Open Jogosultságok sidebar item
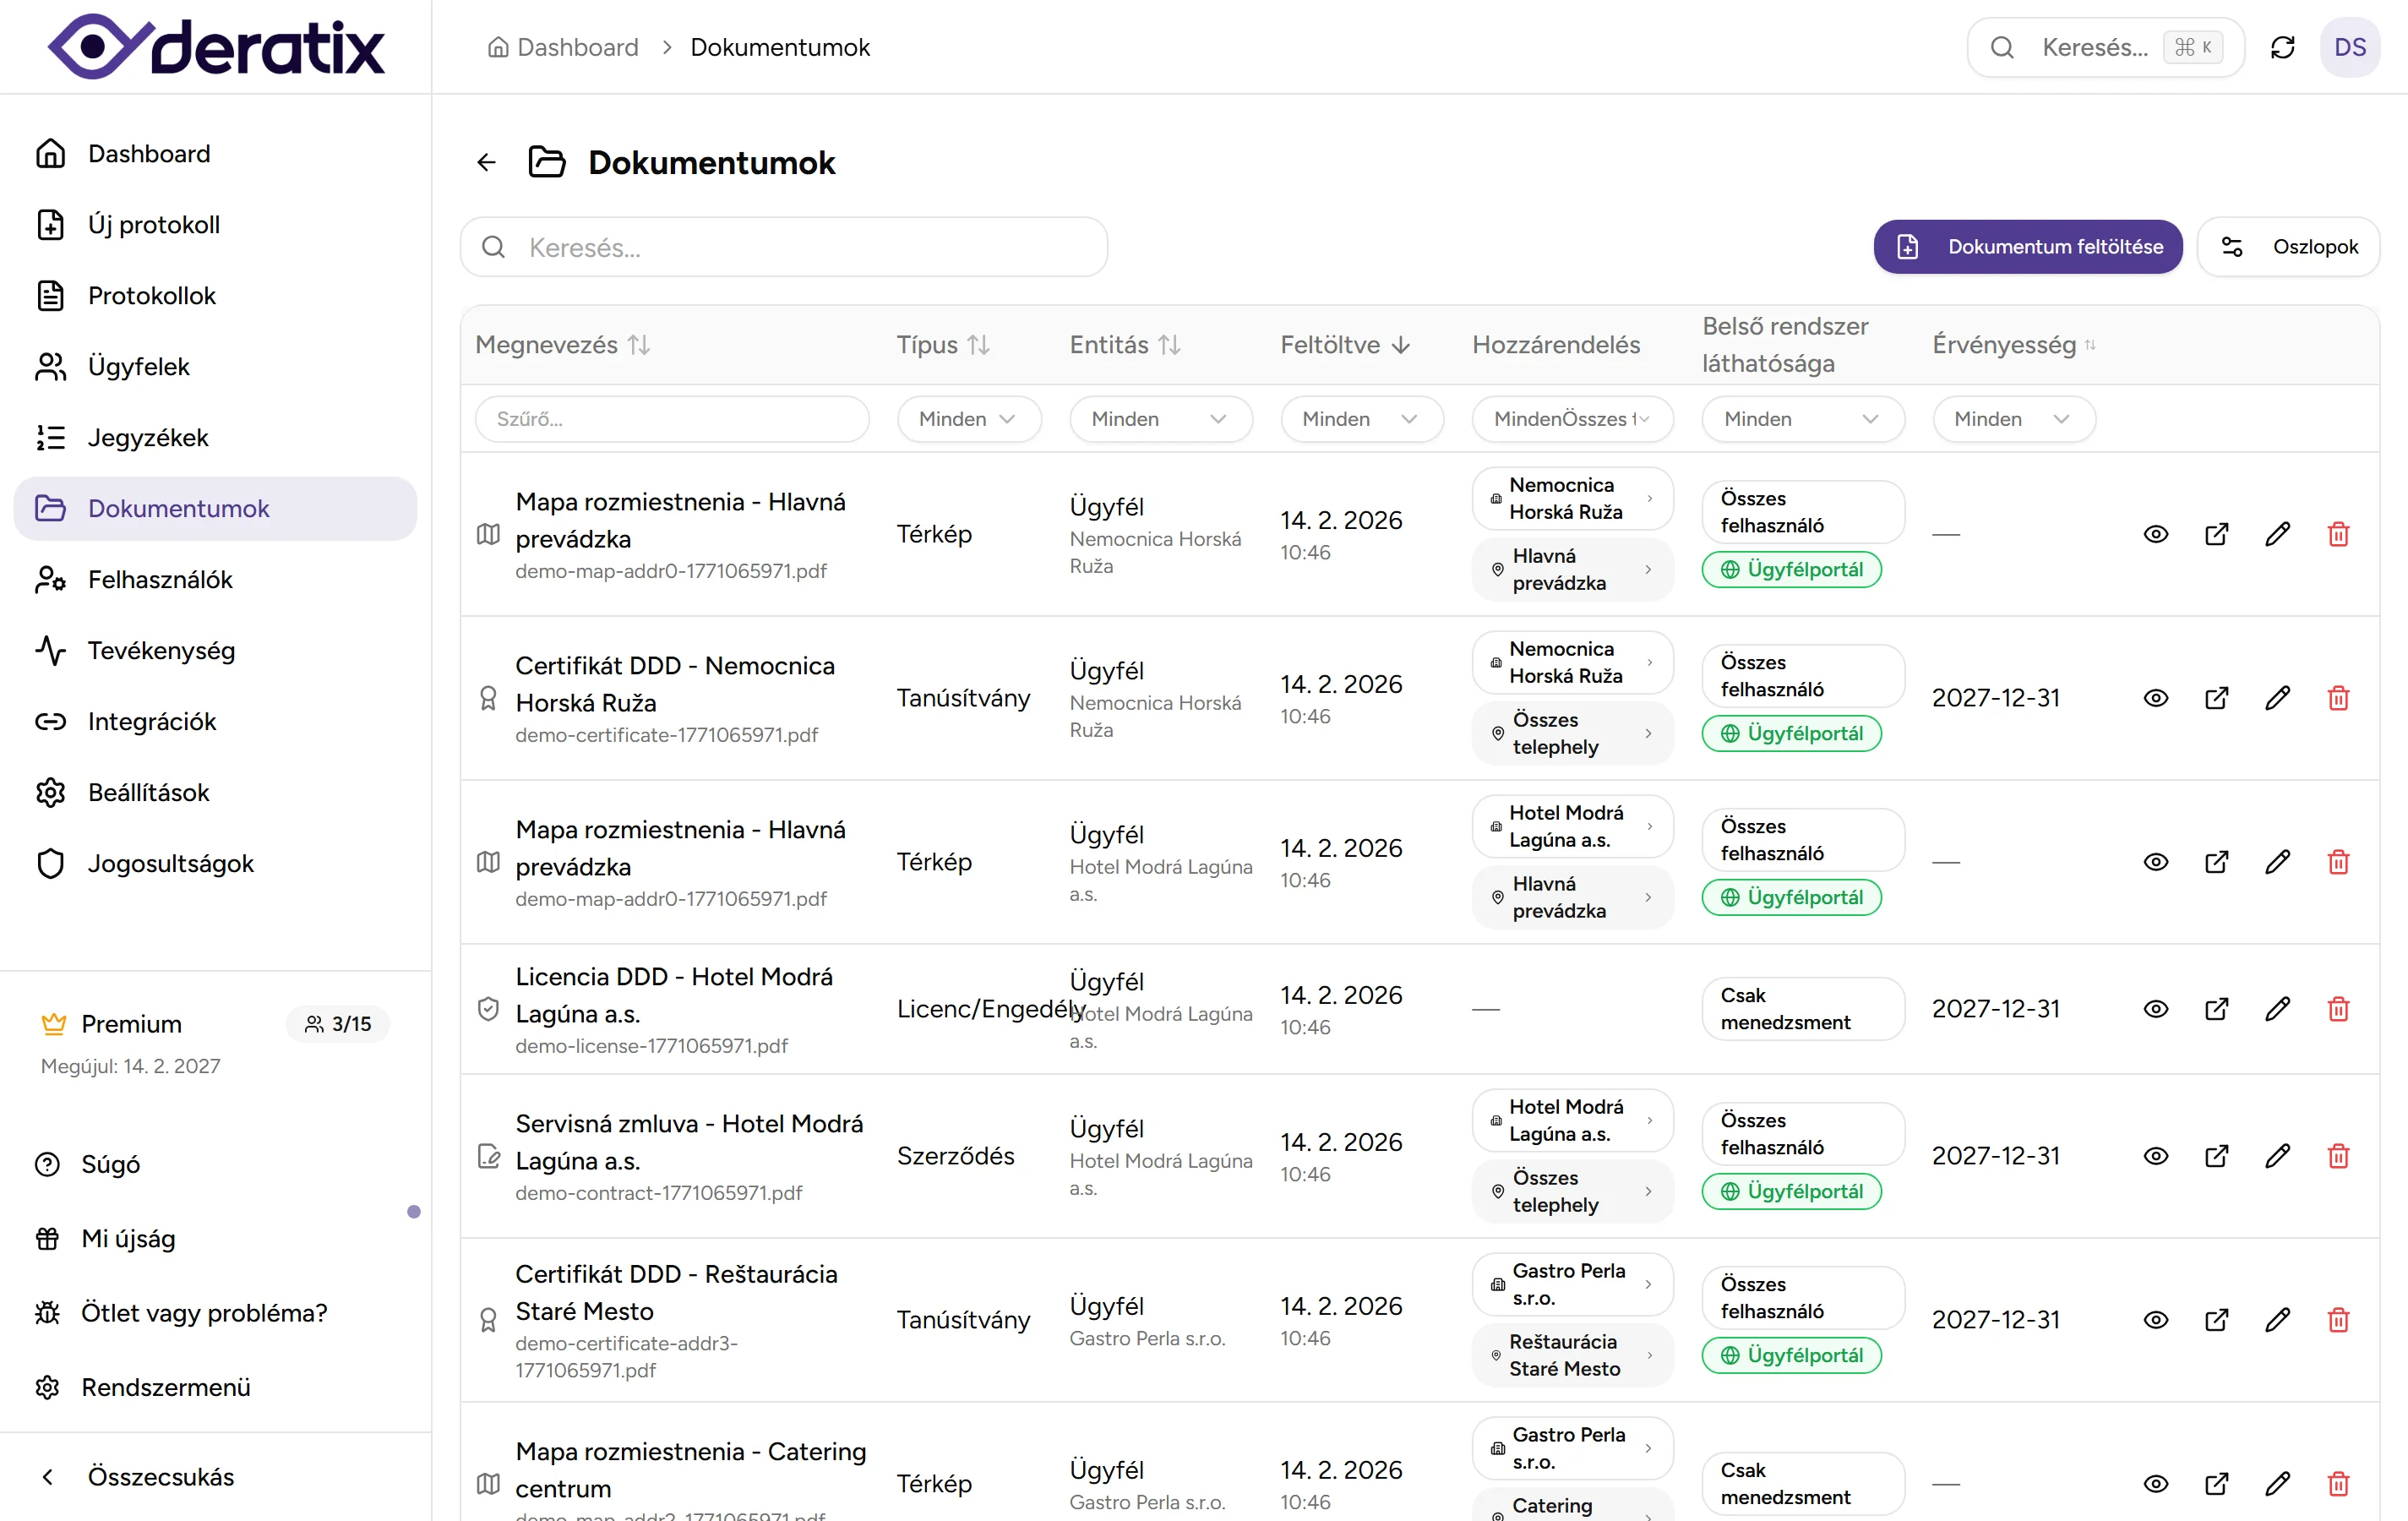The width and height of the screenshot is (2408, 1521). click(x=170, y=863)
